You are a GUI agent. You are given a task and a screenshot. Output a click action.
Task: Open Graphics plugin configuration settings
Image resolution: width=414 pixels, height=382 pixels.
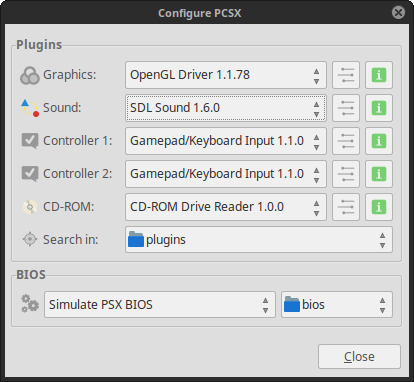pyautogui.click(x=346, y=75)
